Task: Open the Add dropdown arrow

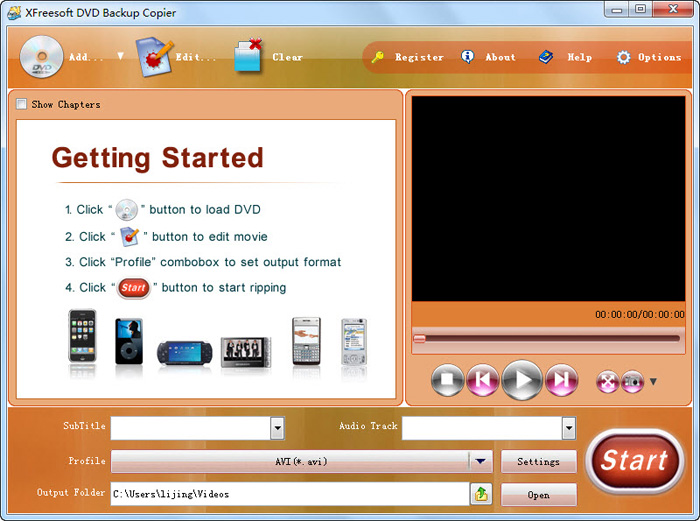Action: pyautogui.click(x=121, y=56)
